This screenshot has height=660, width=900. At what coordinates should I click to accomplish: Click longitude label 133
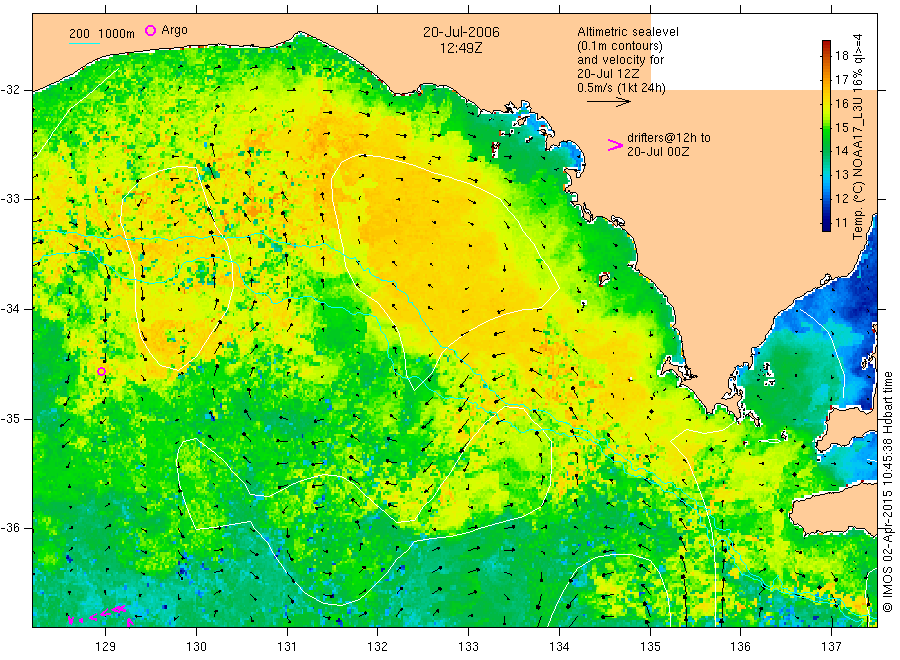(468, 647)
